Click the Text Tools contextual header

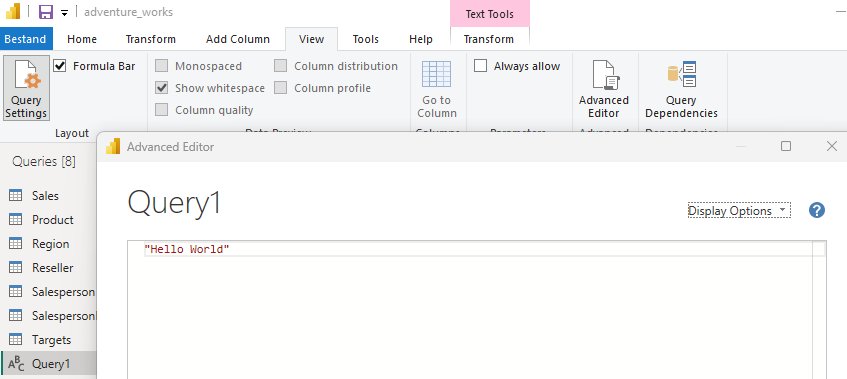coord(489,14)
